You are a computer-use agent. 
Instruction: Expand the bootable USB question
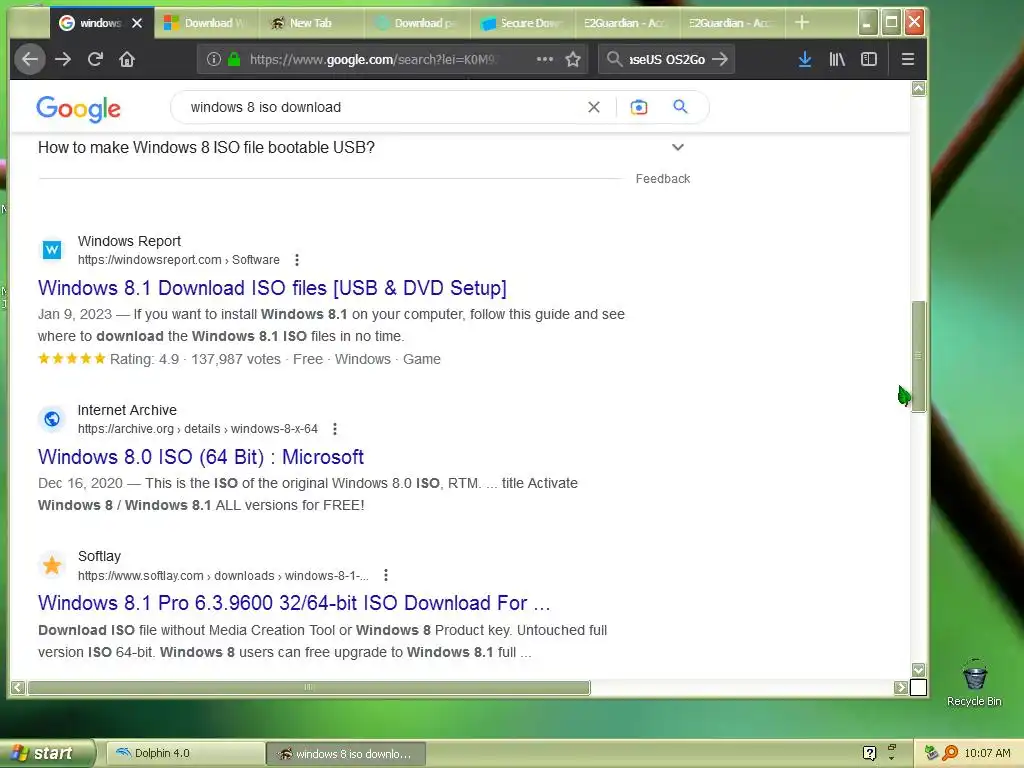tap(678, 148)
